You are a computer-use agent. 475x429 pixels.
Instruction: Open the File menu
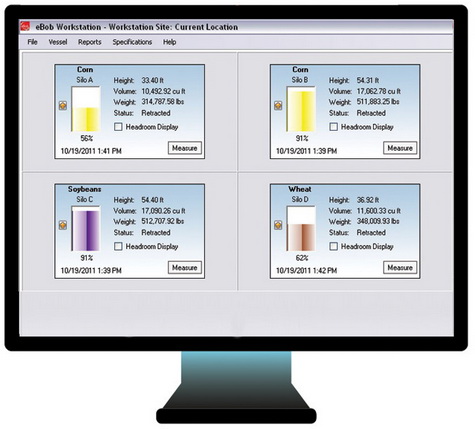[x=32, y=42]
